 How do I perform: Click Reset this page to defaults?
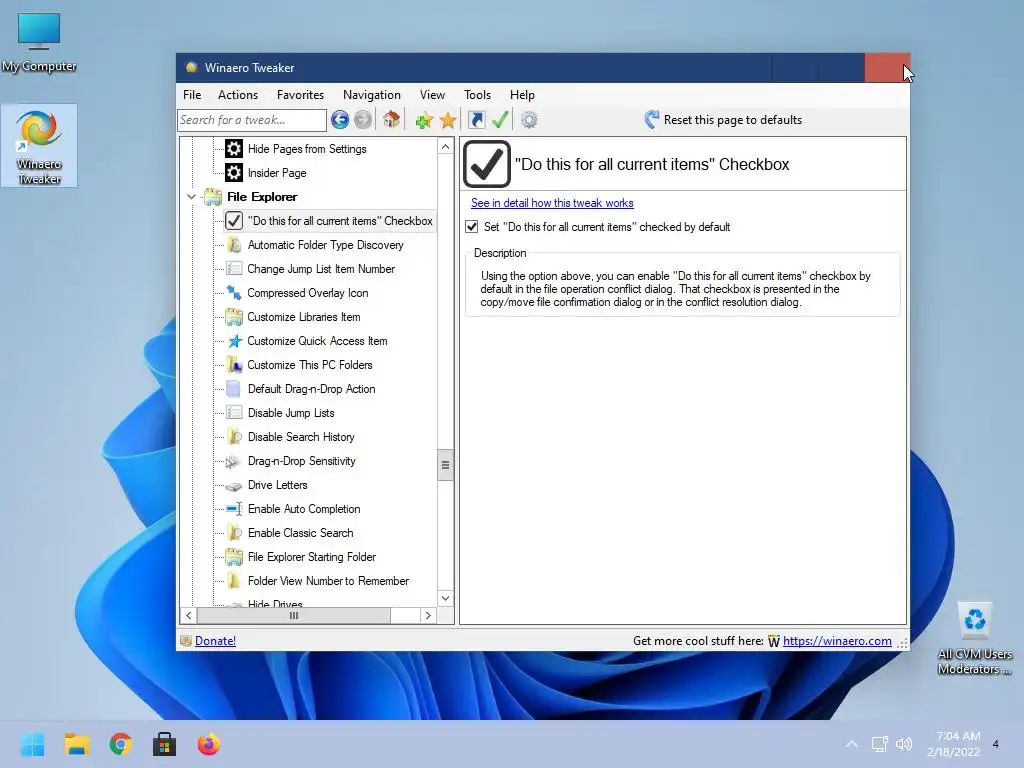(723, 120)
